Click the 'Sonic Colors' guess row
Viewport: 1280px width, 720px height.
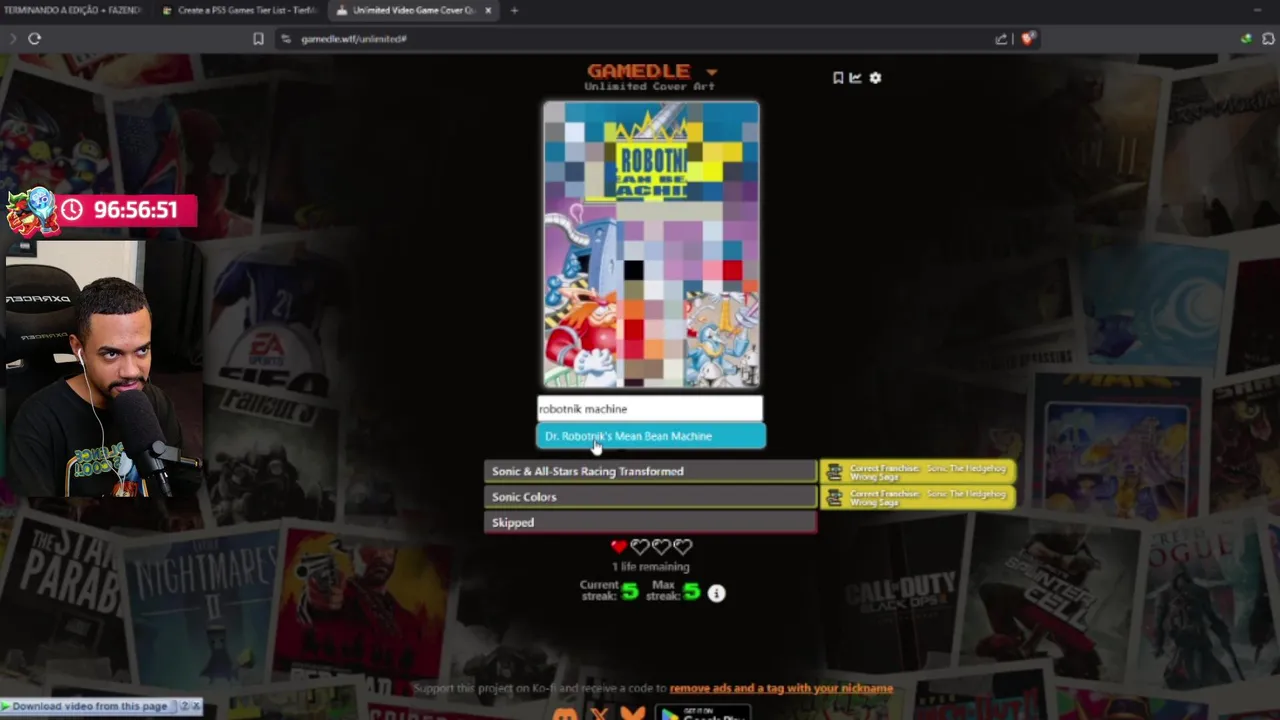[x=651, y=497]
